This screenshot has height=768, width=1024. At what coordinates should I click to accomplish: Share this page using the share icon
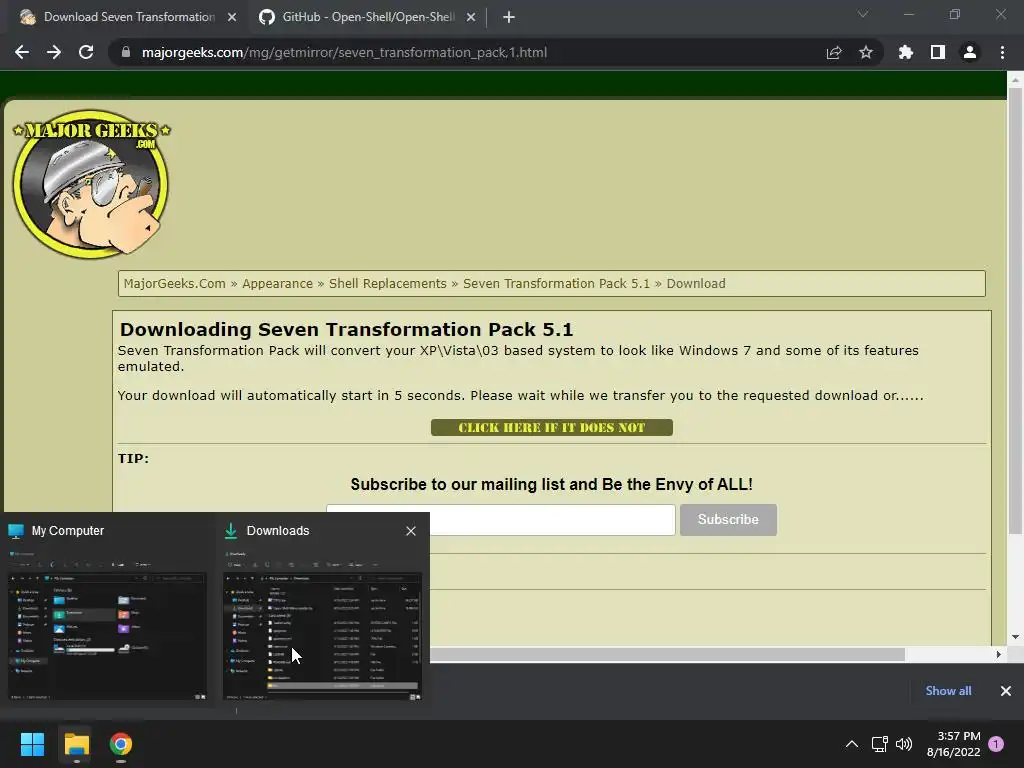(834, 52)
